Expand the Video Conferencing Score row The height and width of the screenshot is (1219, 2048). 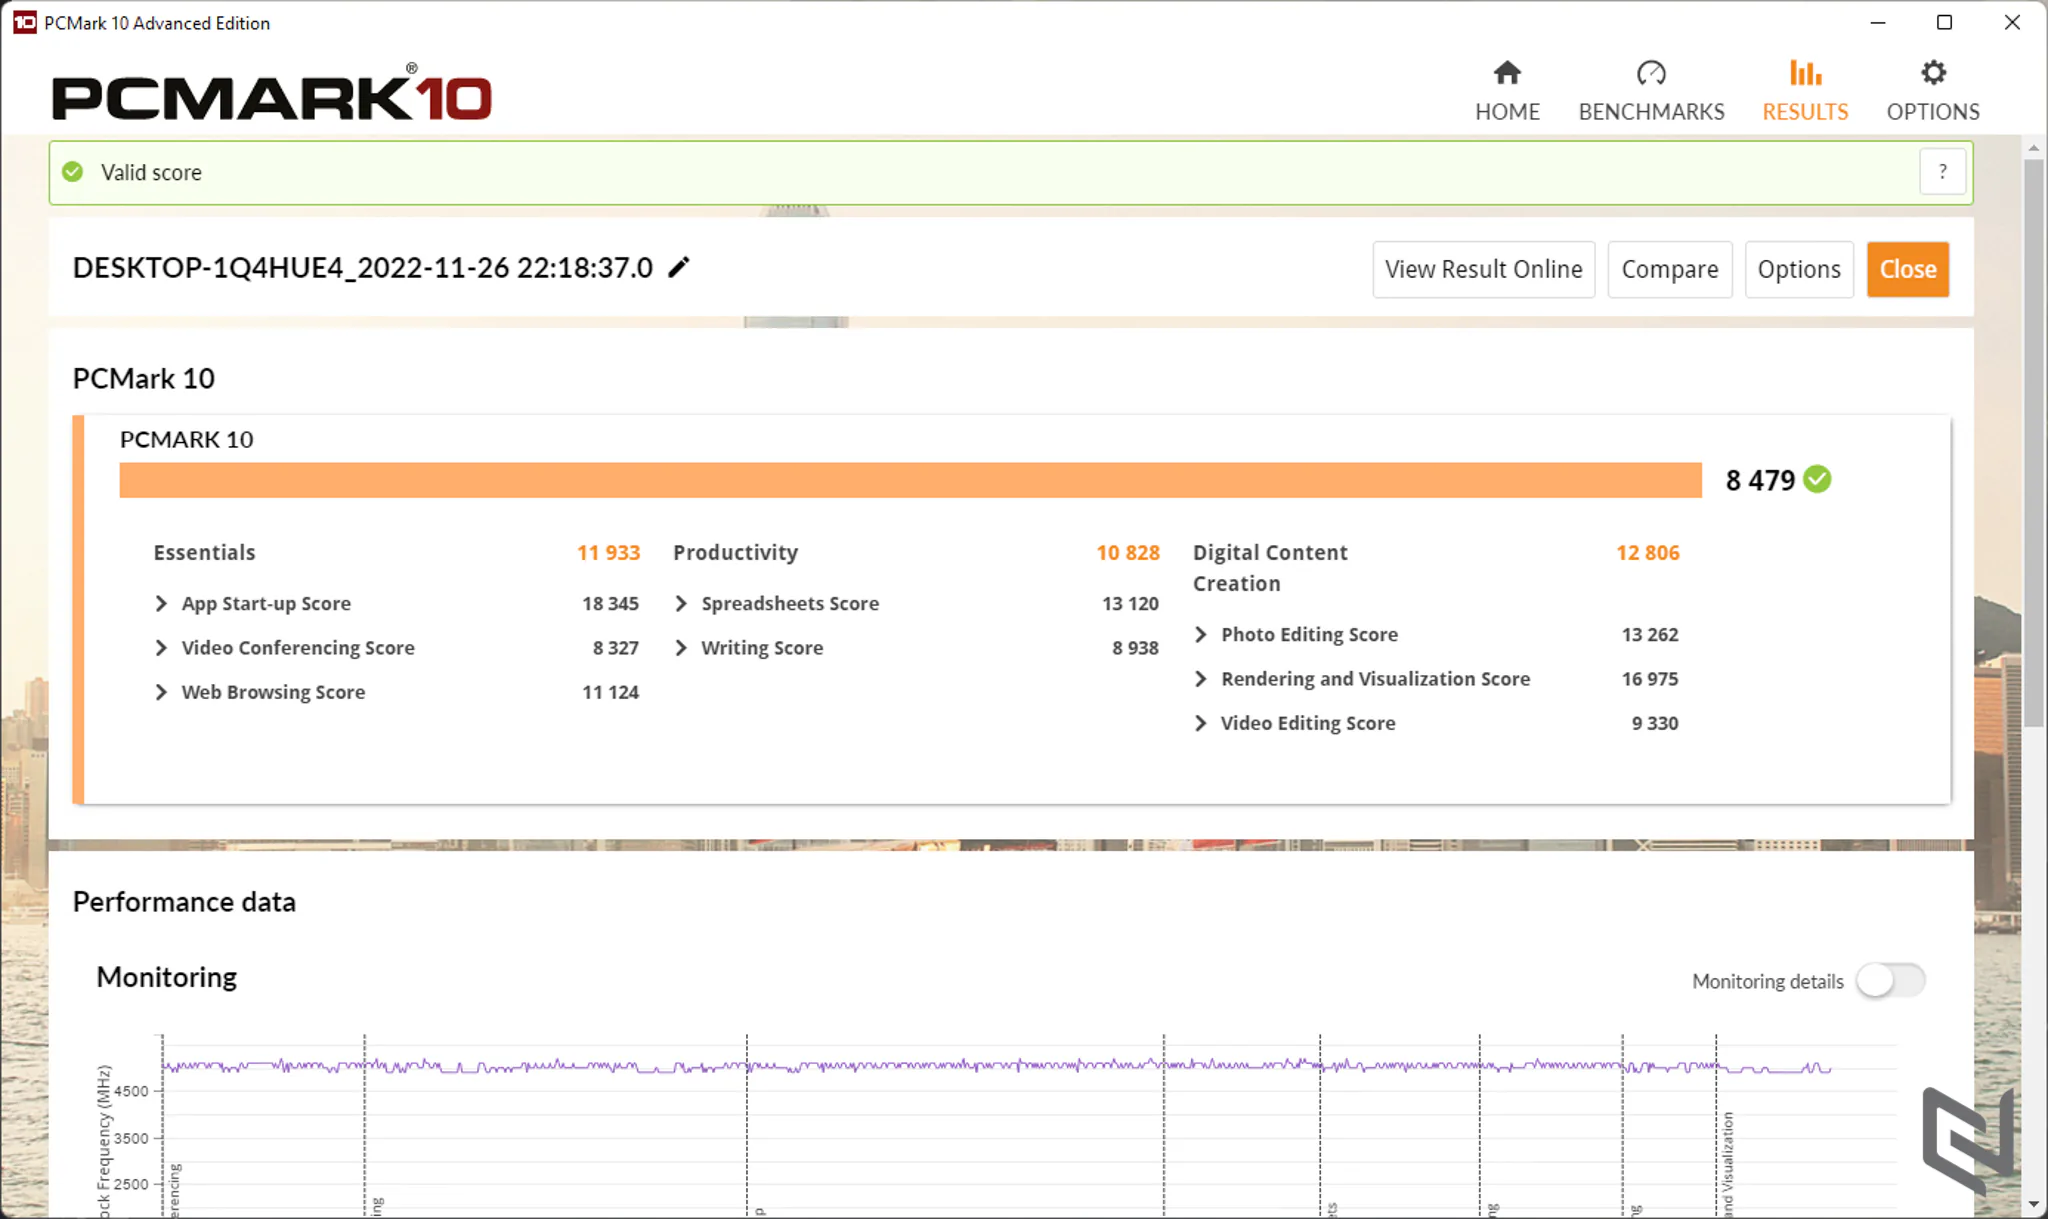pyautogui.click(x=161, y=647)
